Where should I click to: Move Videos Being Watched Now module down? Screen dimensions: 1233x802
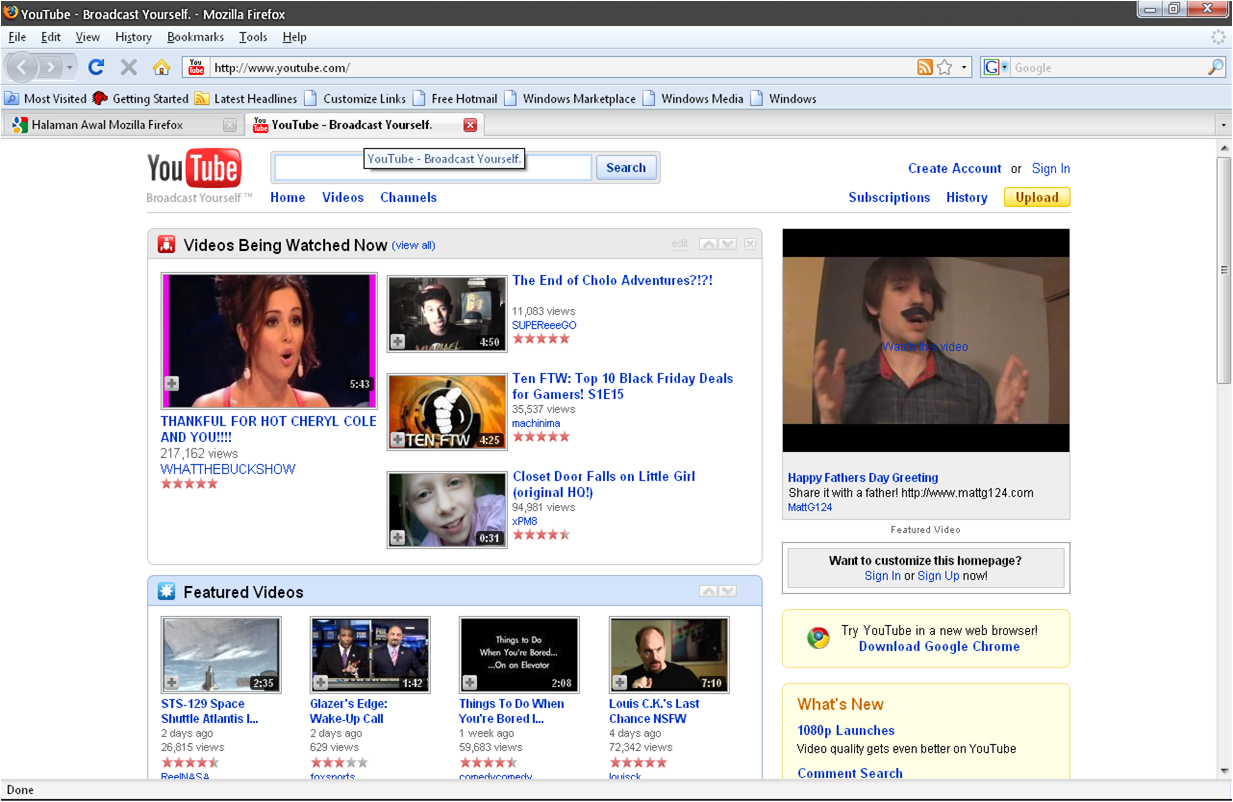point(727,244)
